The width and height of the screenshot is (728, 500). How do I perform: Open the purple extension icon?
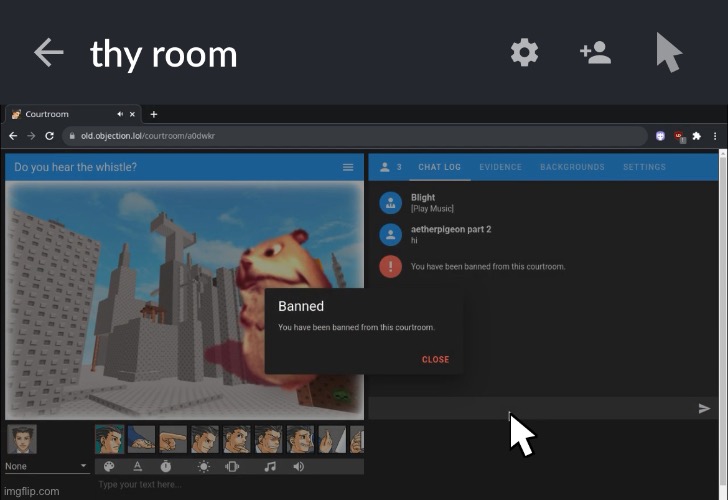pyautogui.click(x=660, y=136)
